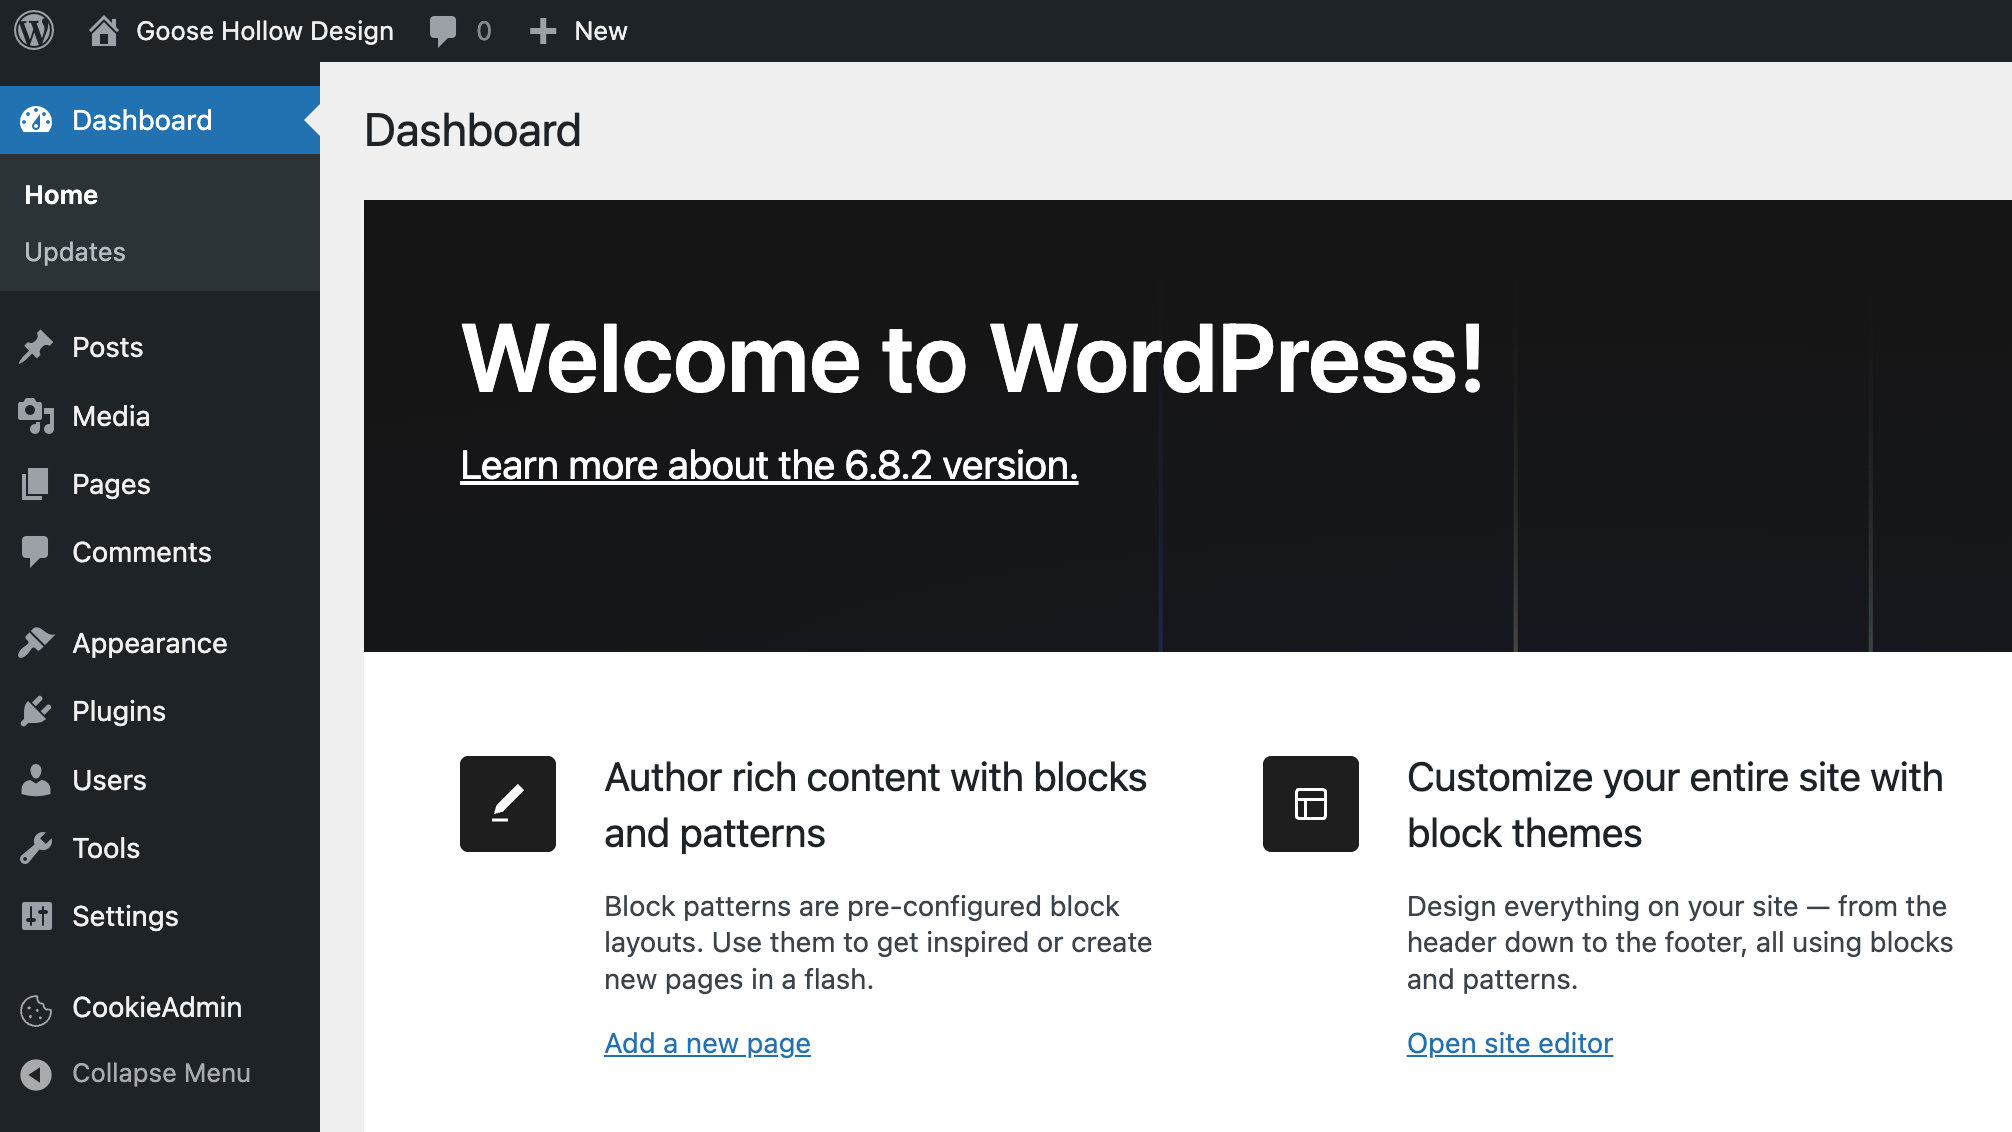The image size is (2012, 1132).
Task: Click the Settings sliders icon
Action: (x=36, y=916)
